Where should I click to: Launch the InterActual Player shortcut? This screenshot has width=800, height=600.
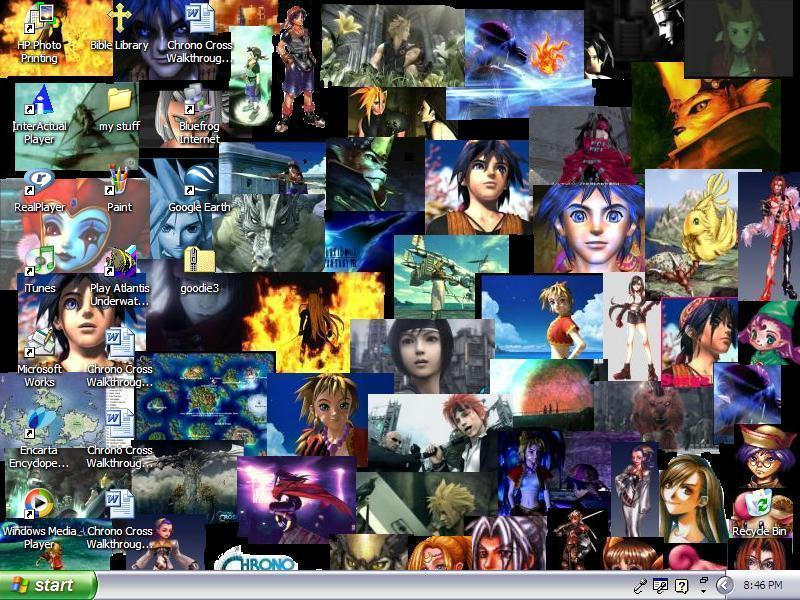(39, 115)
